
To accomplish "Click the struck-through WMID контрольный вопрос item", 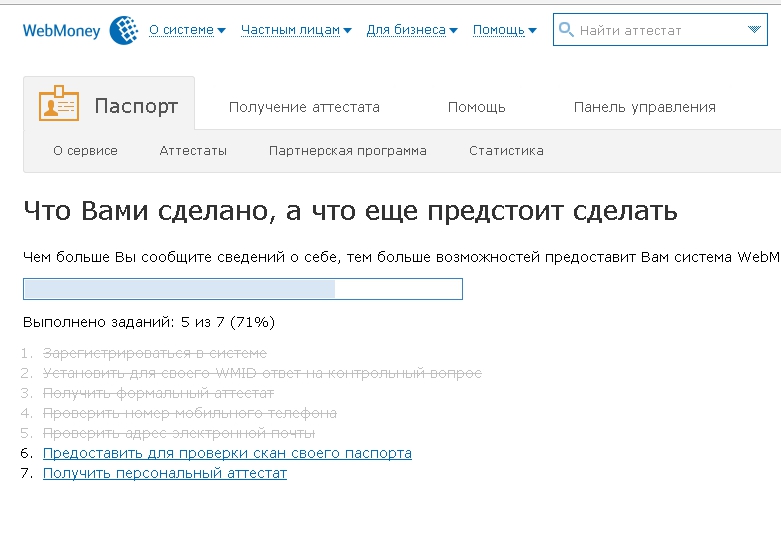I will pos(262,373).
